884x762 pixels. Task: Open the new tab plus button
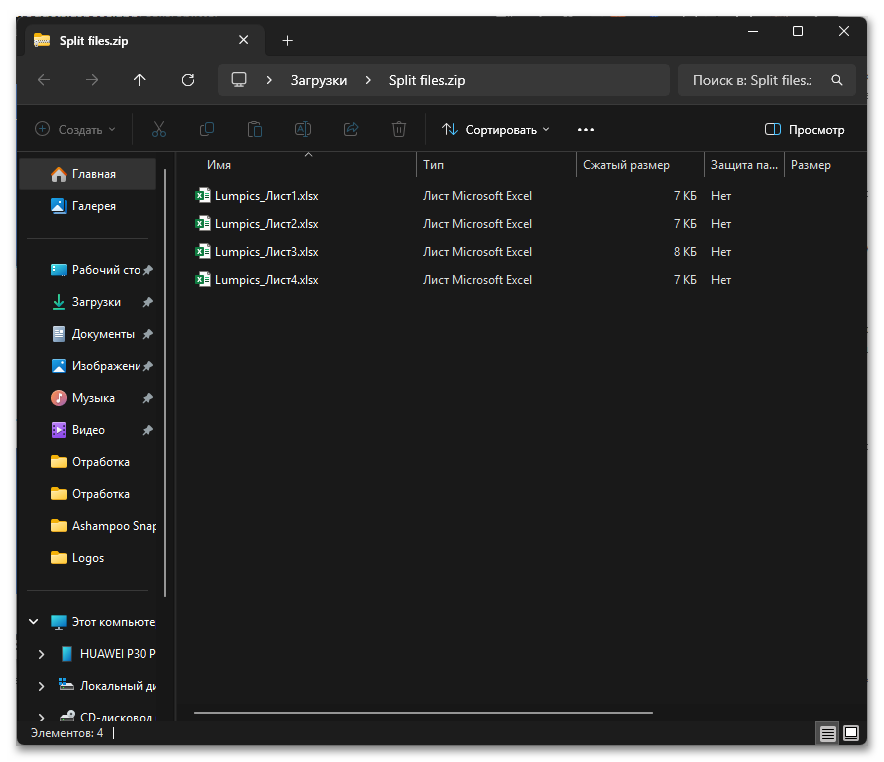[288, 41]
